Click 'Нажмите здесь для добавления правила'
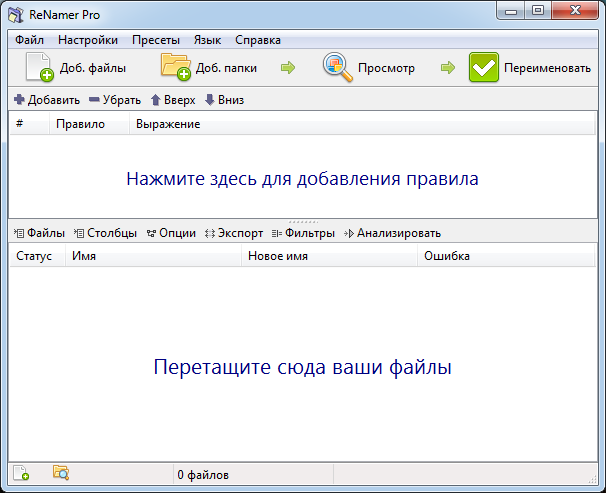Image resolution: width=606 pixels, height=493 pixels. pos(302,179)
